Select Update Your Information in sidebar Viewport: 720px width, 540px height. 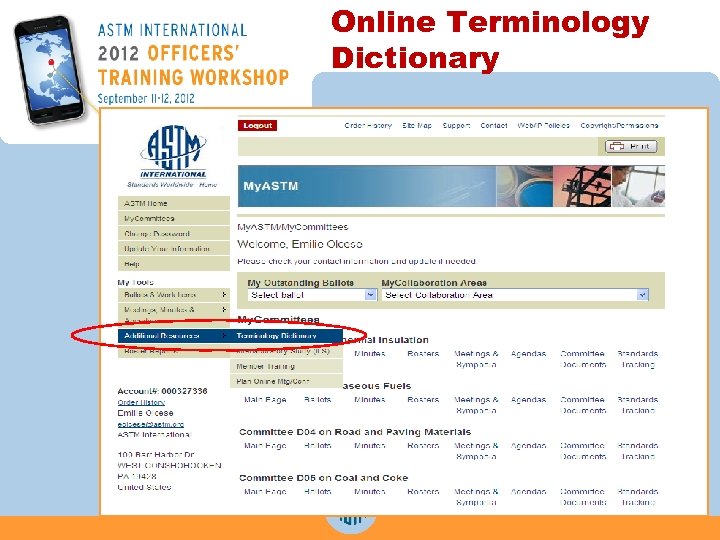[174, 249]
